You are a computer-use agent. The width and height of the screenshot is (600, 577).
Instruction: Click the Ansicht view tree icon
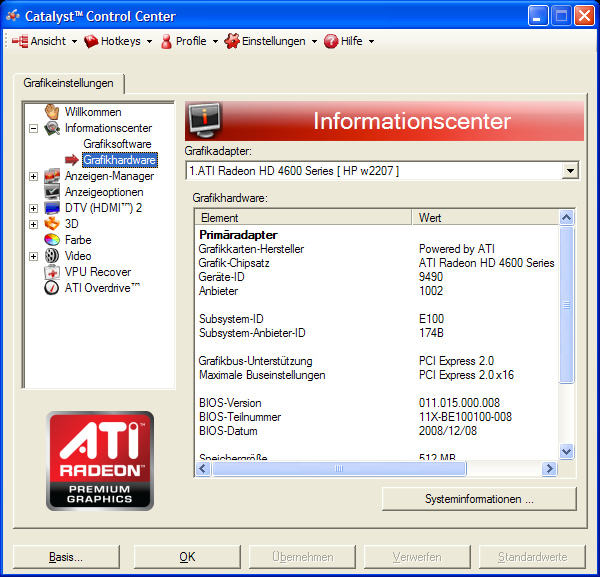(20, 41)
